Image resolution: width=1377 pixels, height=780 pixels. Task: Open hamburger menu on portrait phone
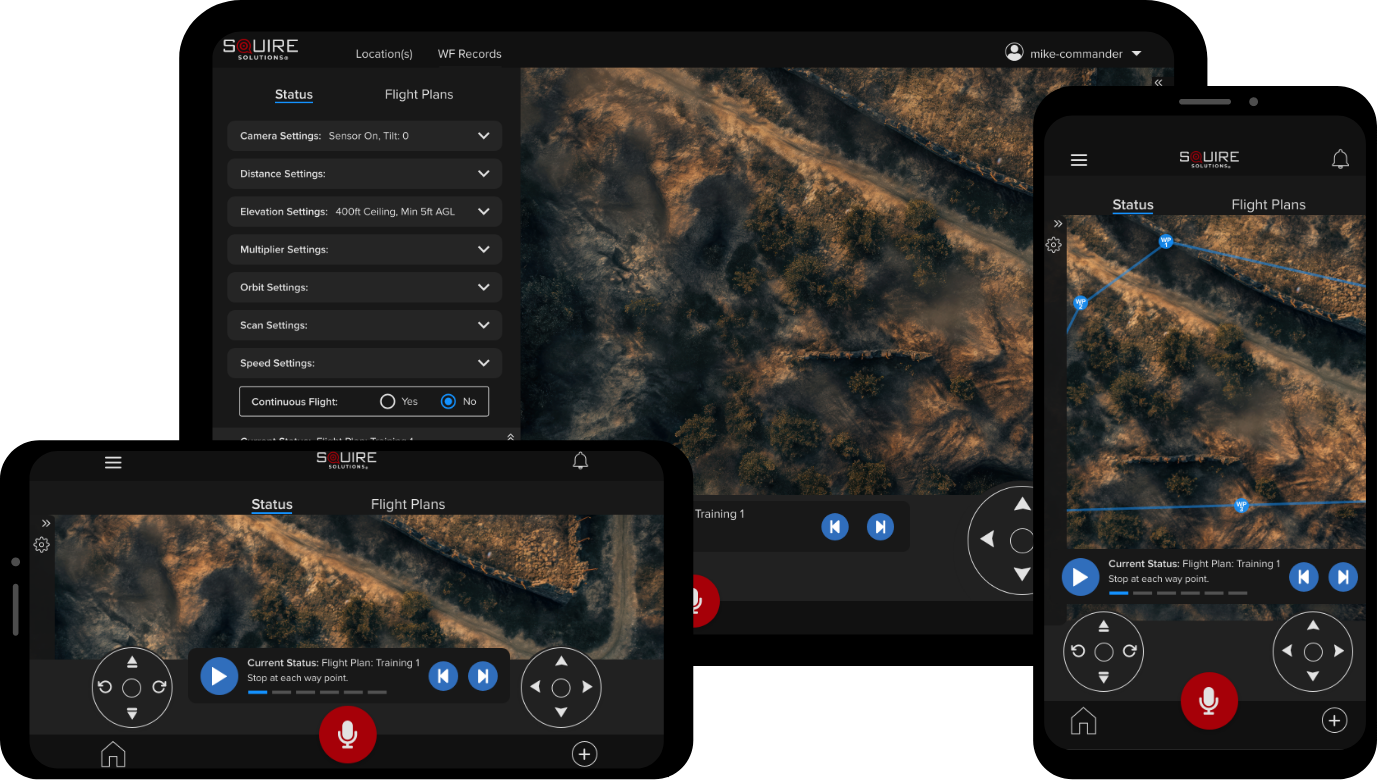pos(1079,160)
